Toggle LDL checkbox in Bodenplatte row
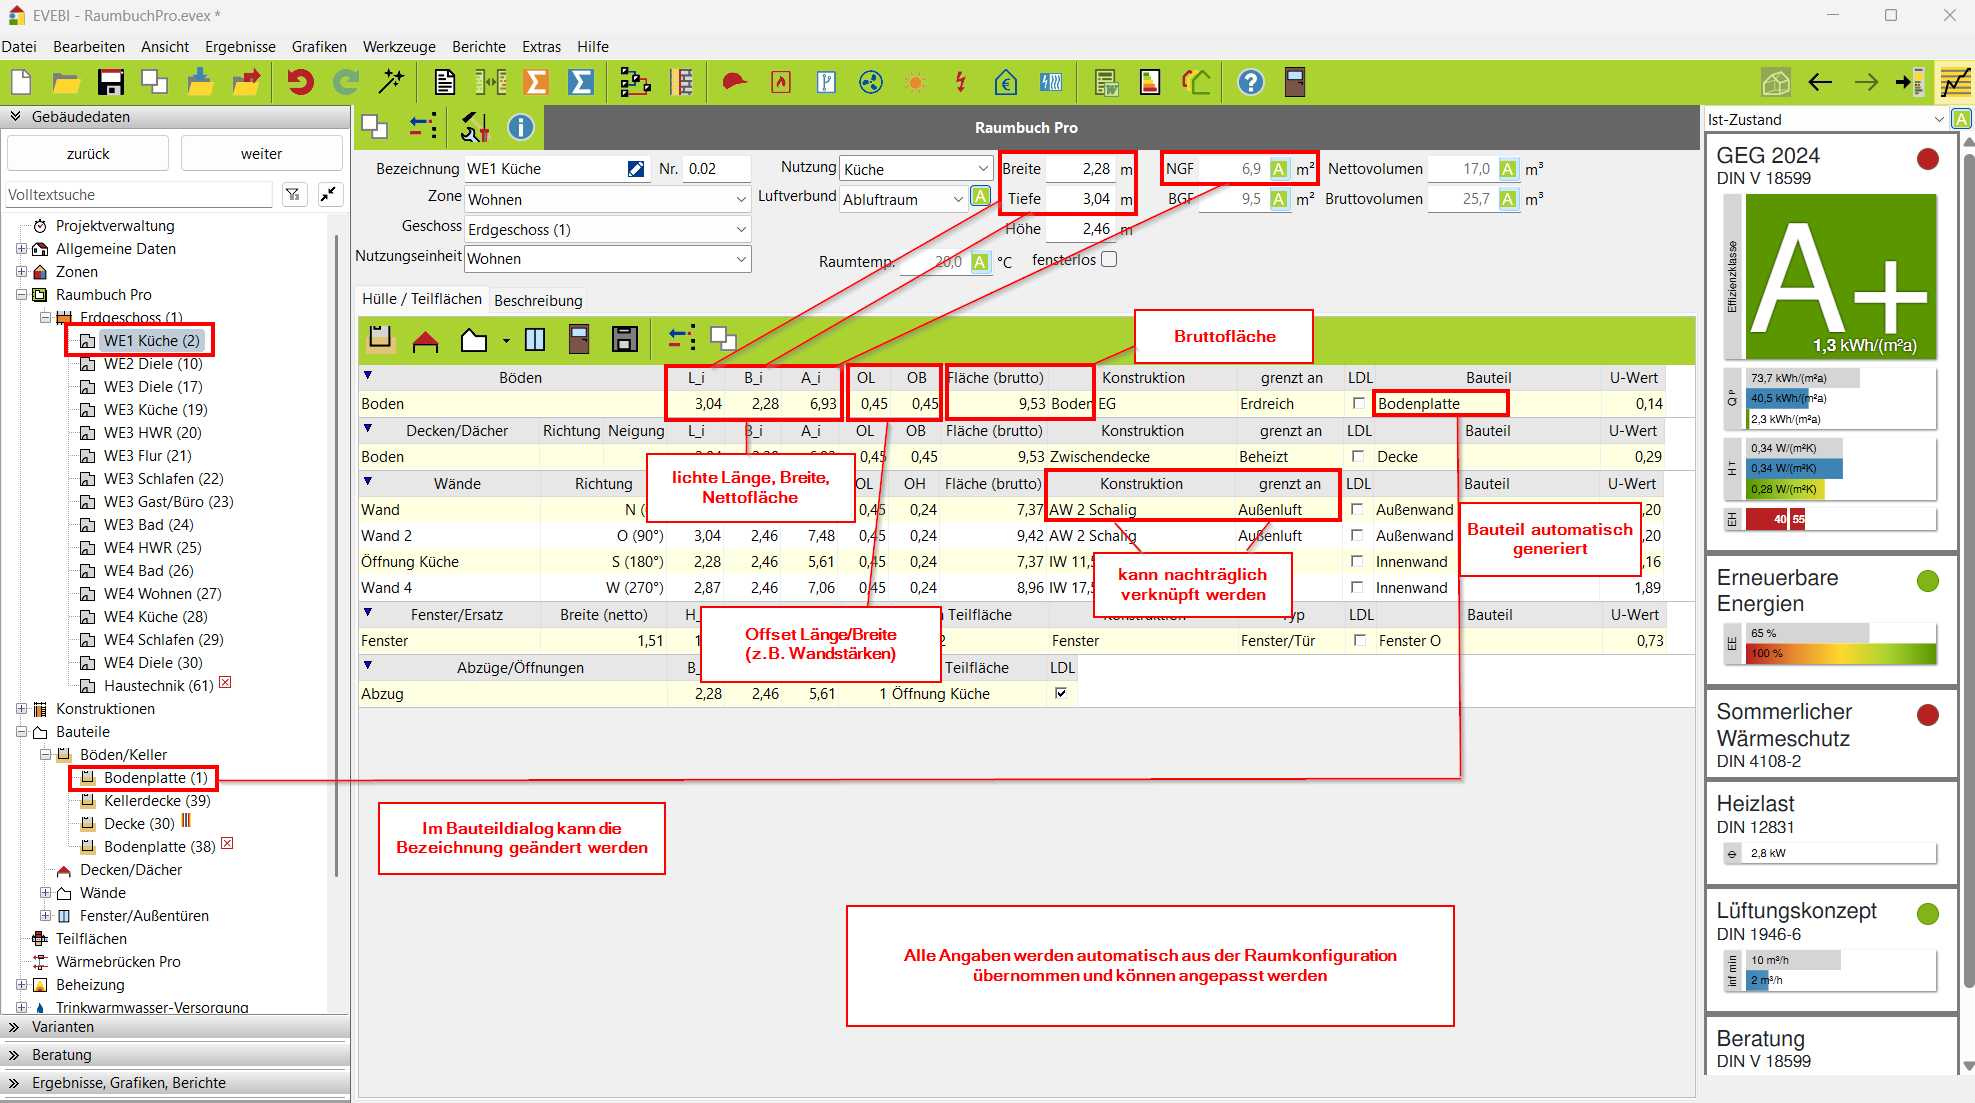This screenshot has height=1103, width=1975. click(1358, 404)
